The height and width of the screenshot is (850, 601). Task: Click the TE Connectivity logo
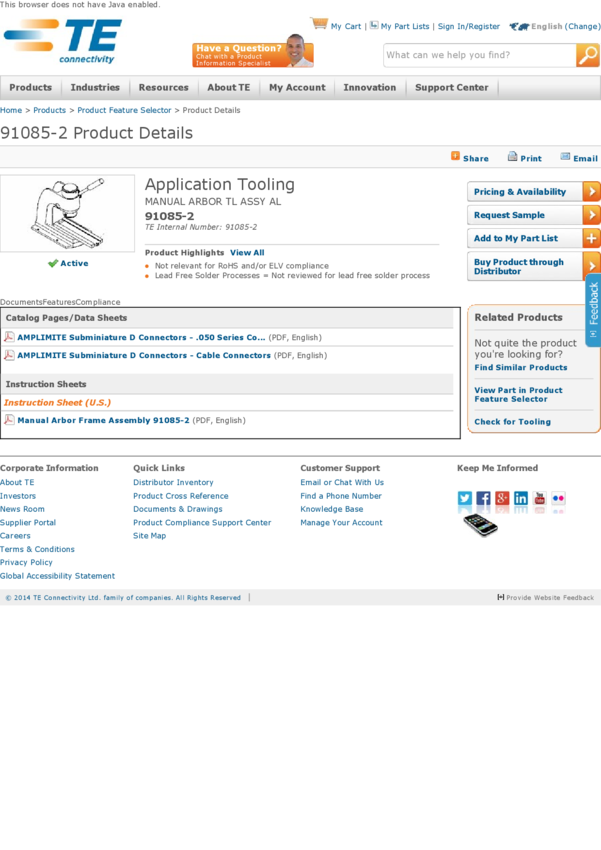click(x=63, y=42)
